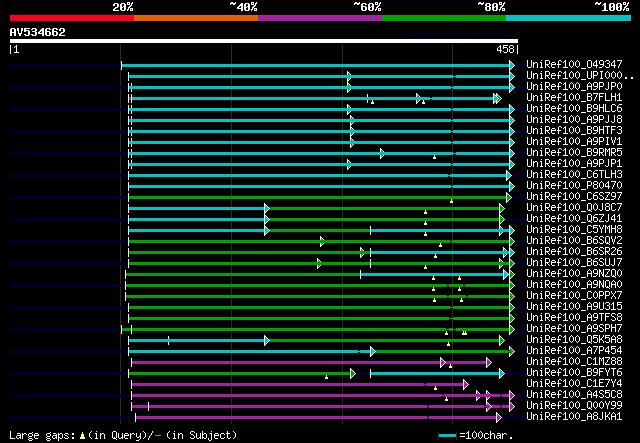Viewport: 640px width, 443px height.
Task: Click the purple alignment bar of UniRef100_C1E7Y4
Action: (297, 385)
